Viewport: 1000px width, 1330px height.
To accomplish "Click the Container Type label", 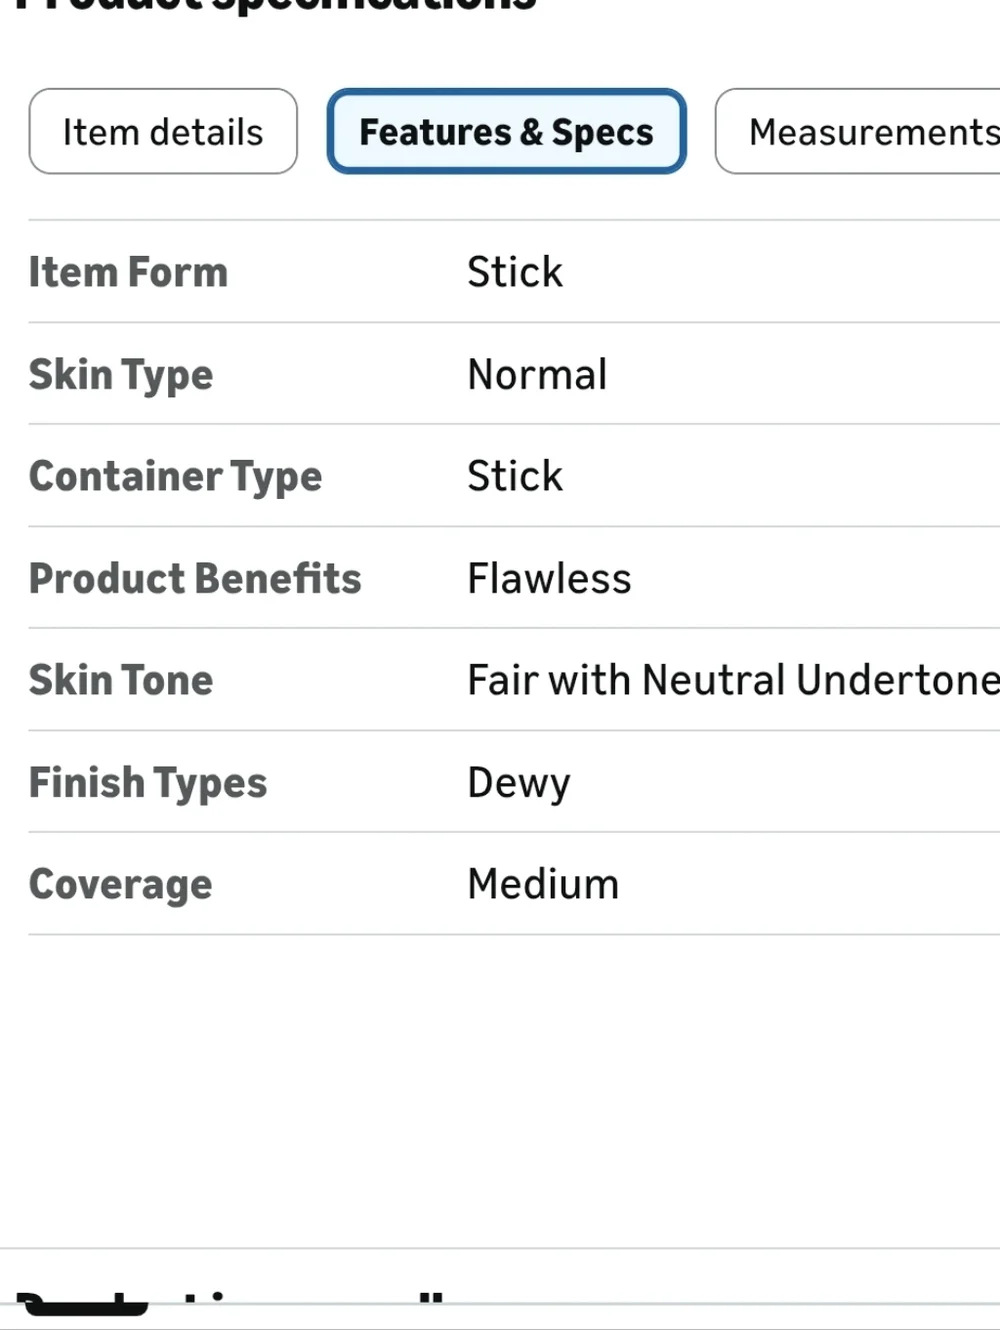I will coord(175,477).
